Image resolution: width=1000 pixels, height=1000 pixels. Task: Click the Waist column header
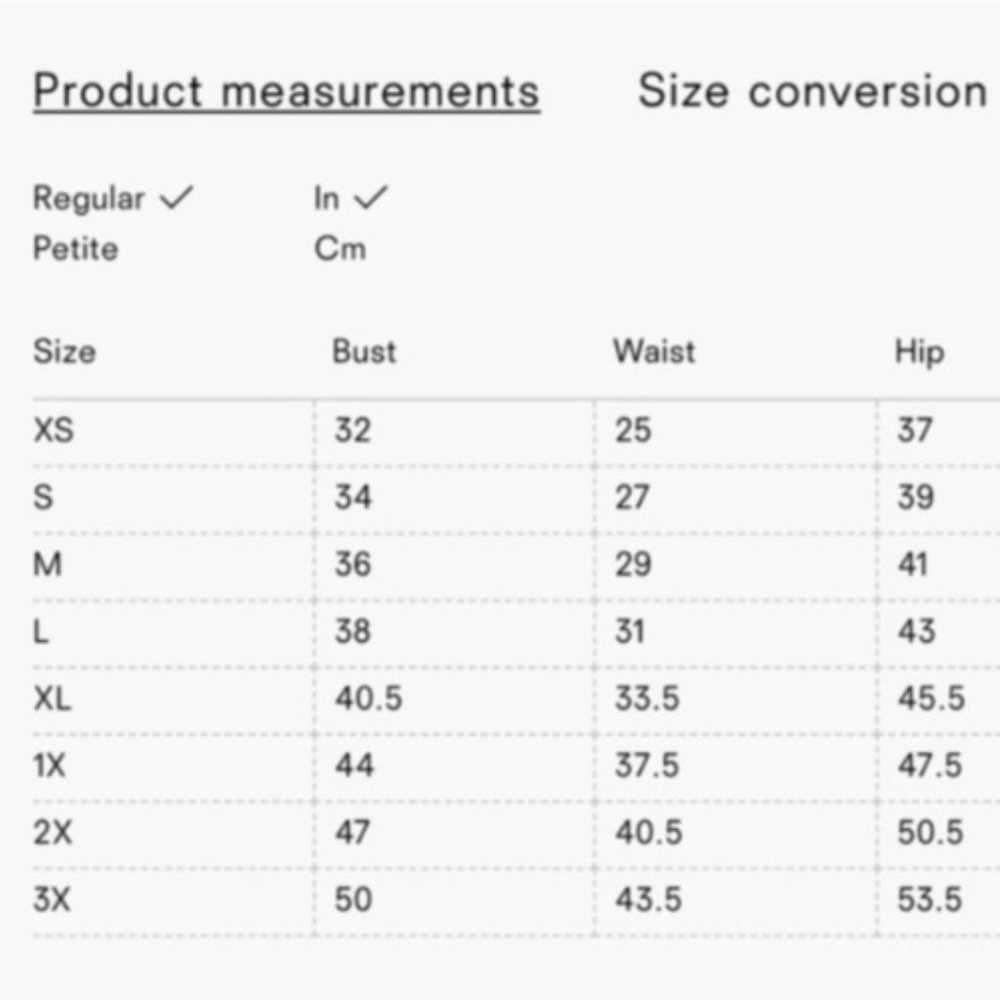[654, 351]
